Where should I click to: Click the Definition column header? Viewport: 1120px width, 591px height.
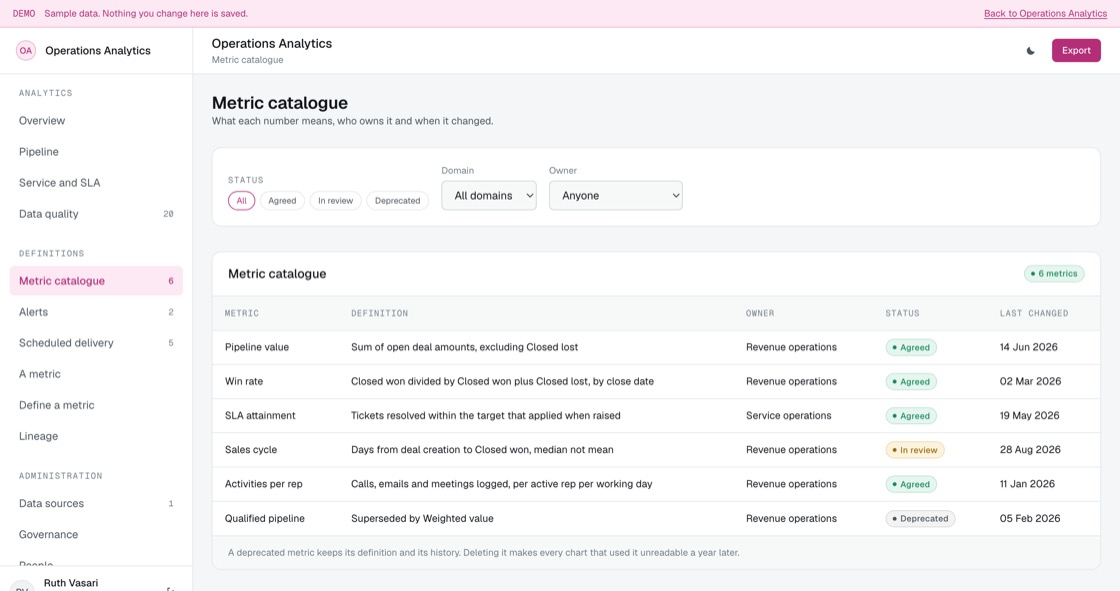[379, 313]
